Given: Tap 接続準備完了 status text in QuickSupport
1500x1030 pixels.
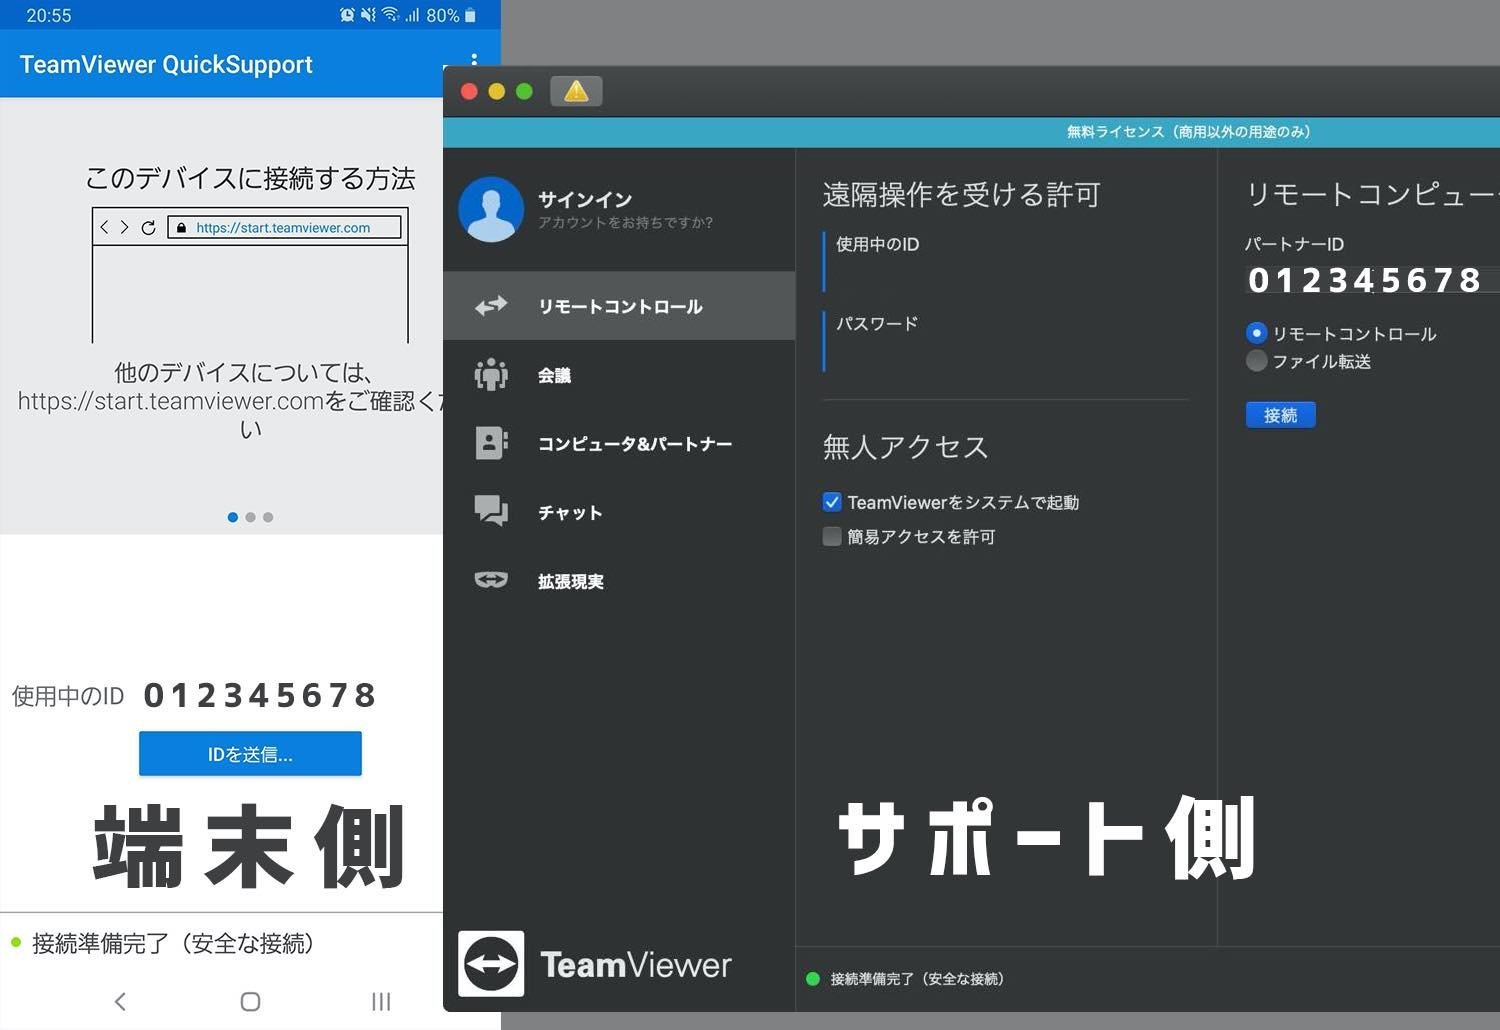Looking at the screenshot, I should [x=173, y=943].
